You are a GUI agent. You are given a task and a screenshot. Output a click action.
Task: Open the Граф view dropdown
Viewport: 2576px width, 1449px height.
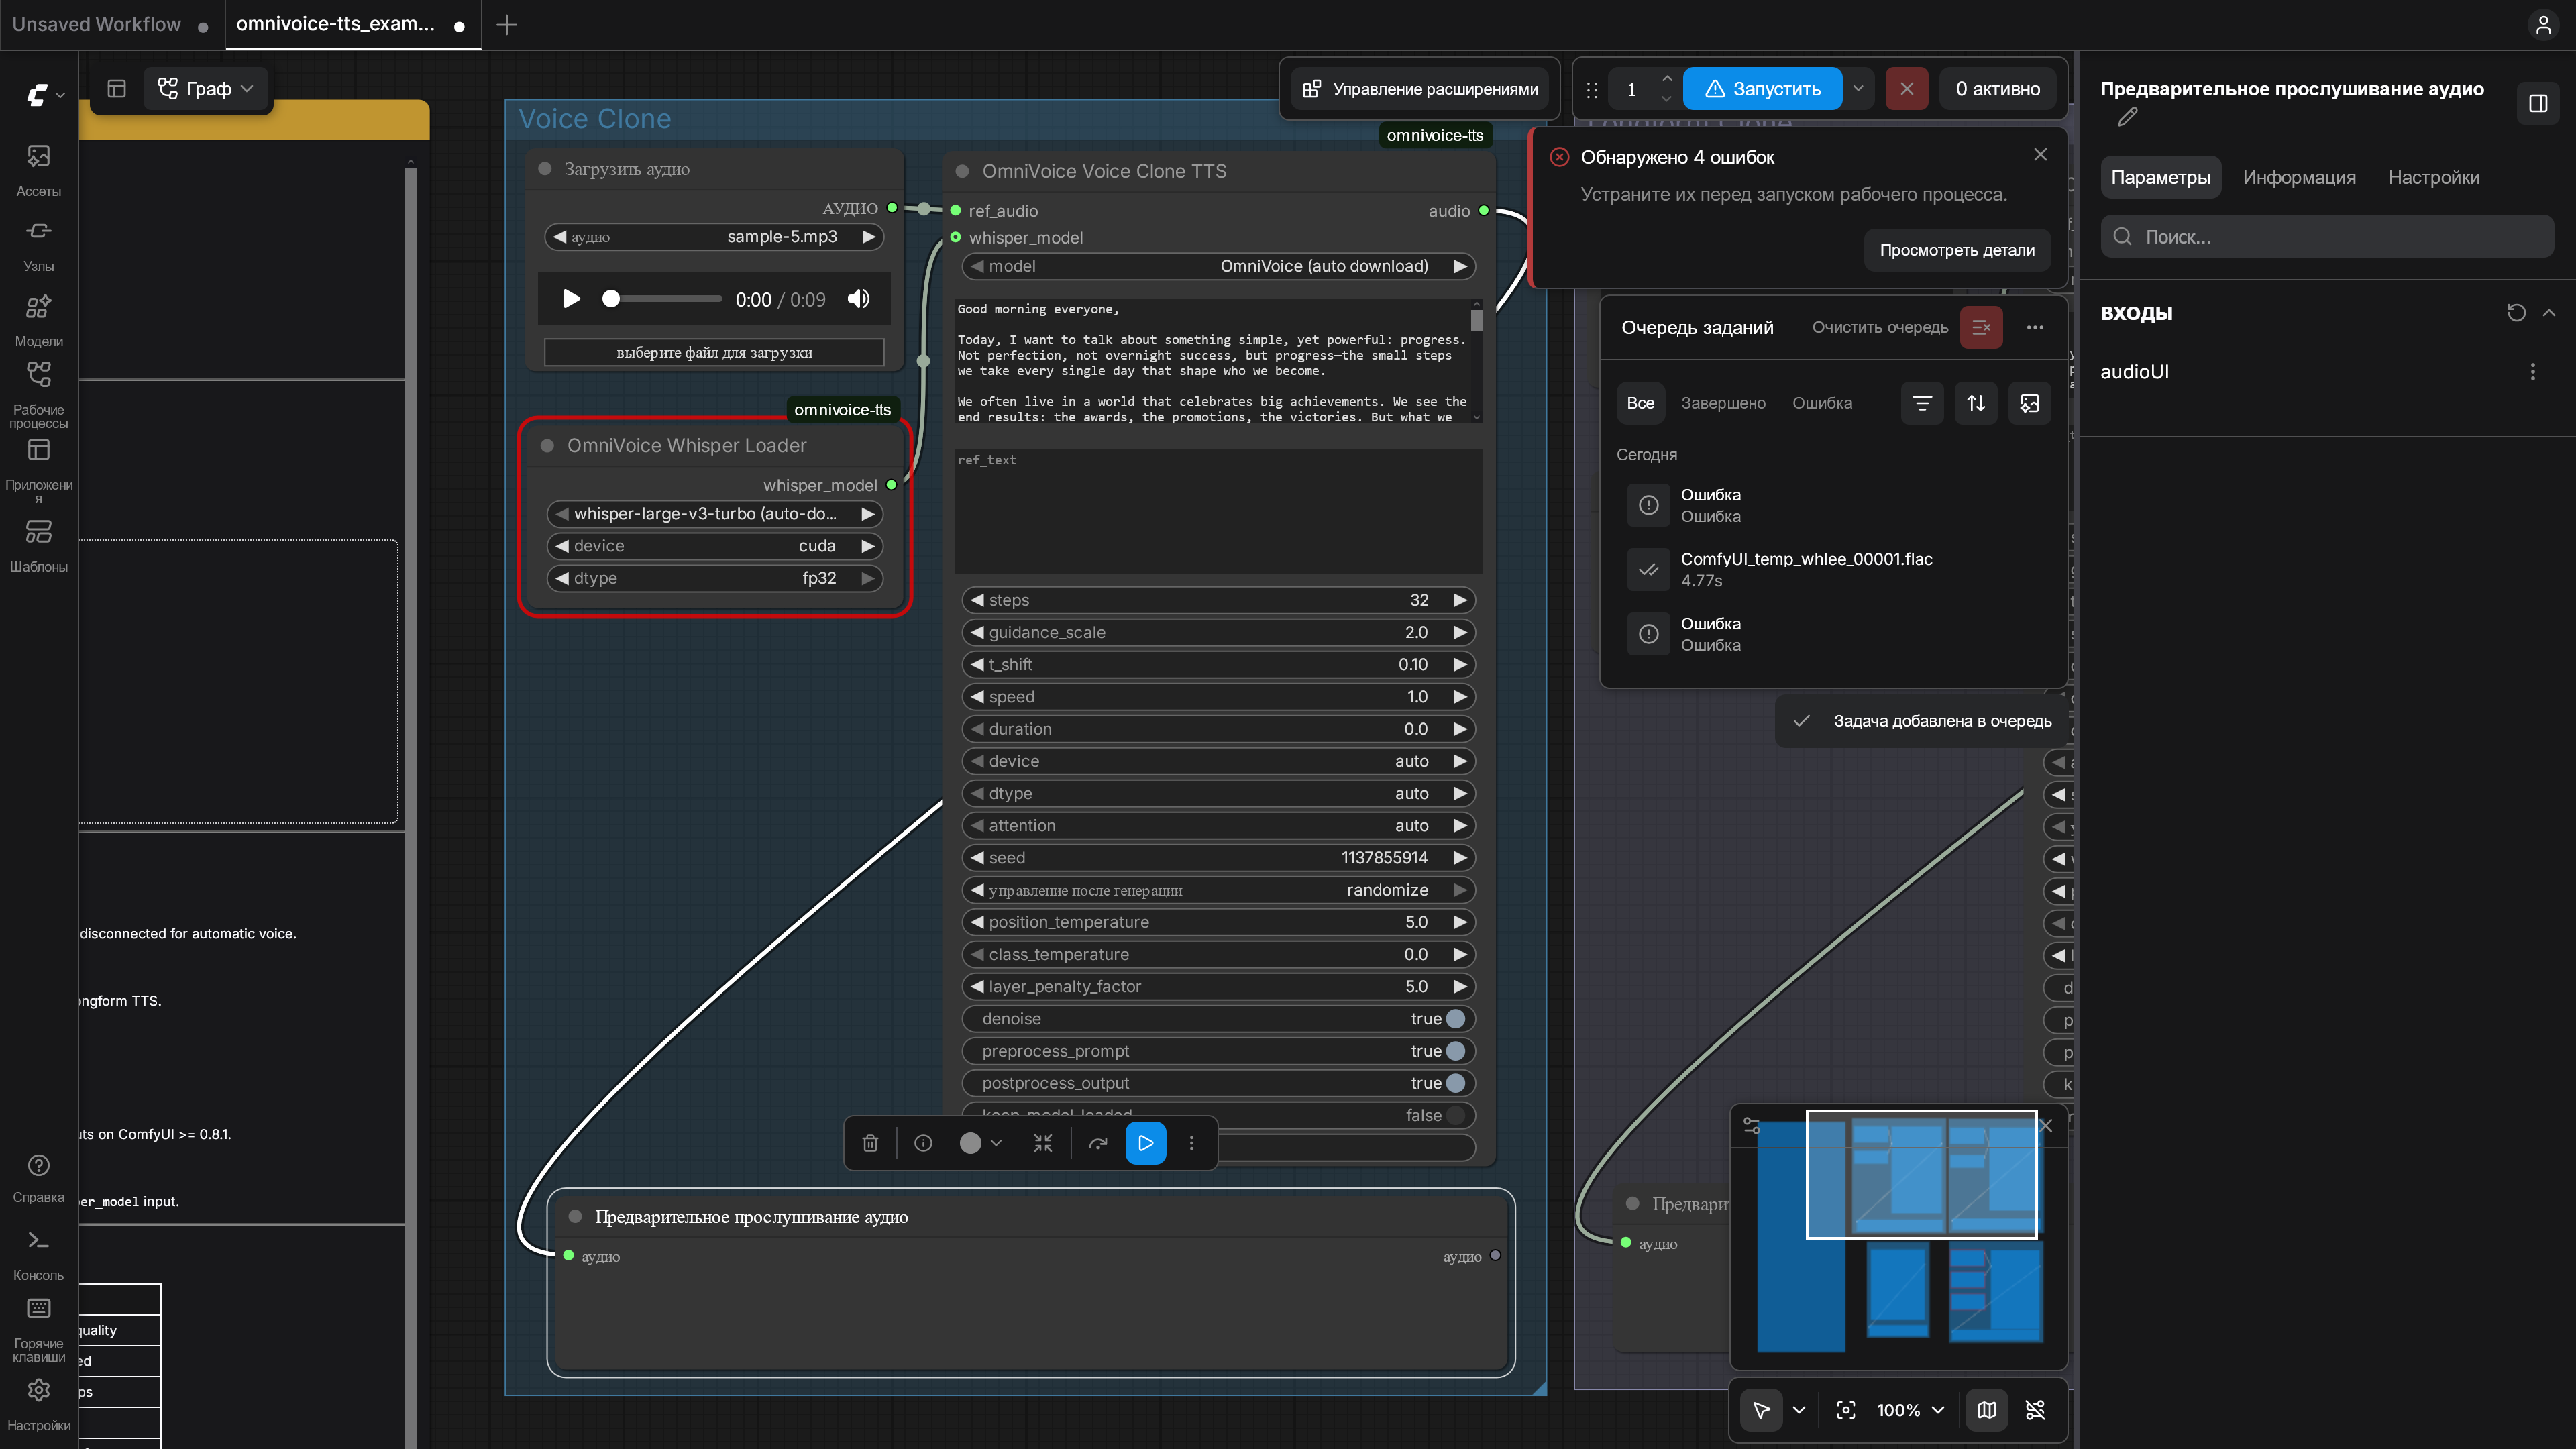(206, 89)
